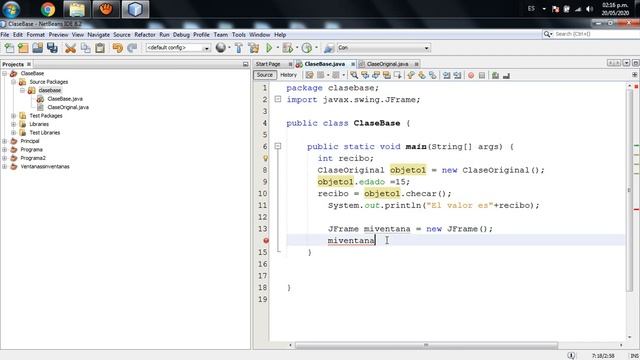This screenshot has height=360, width=640.
Task: Click the NetBeans cube taskbar icon
Action: click(135, 9)
